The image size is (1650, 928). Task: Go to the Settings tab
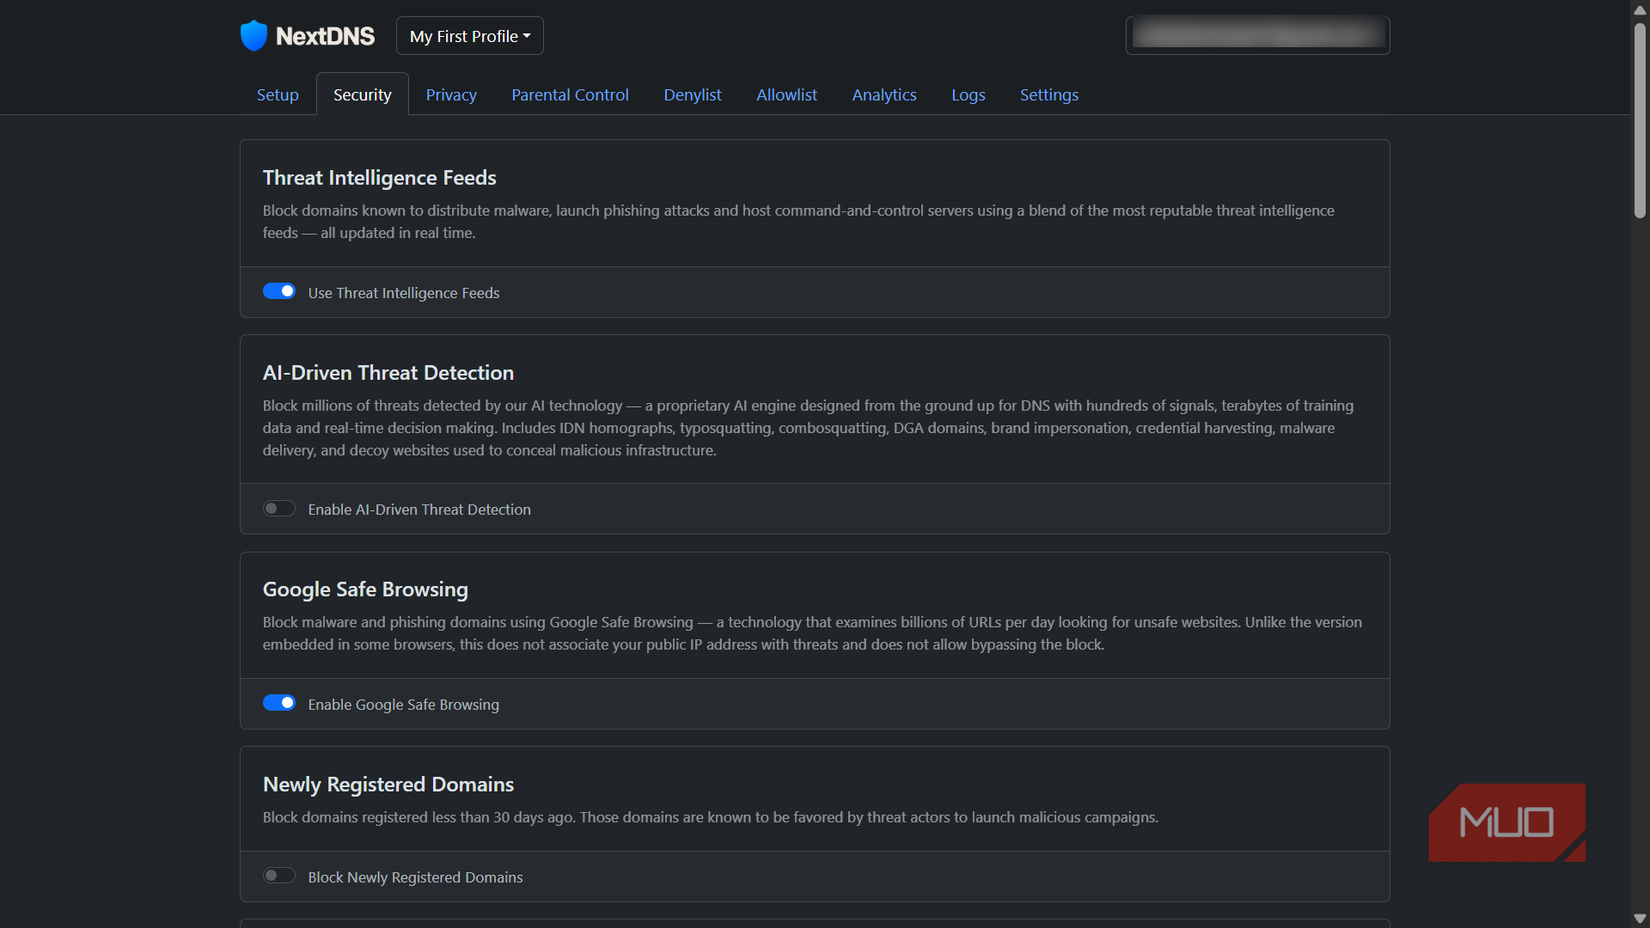coord(1049,94)
